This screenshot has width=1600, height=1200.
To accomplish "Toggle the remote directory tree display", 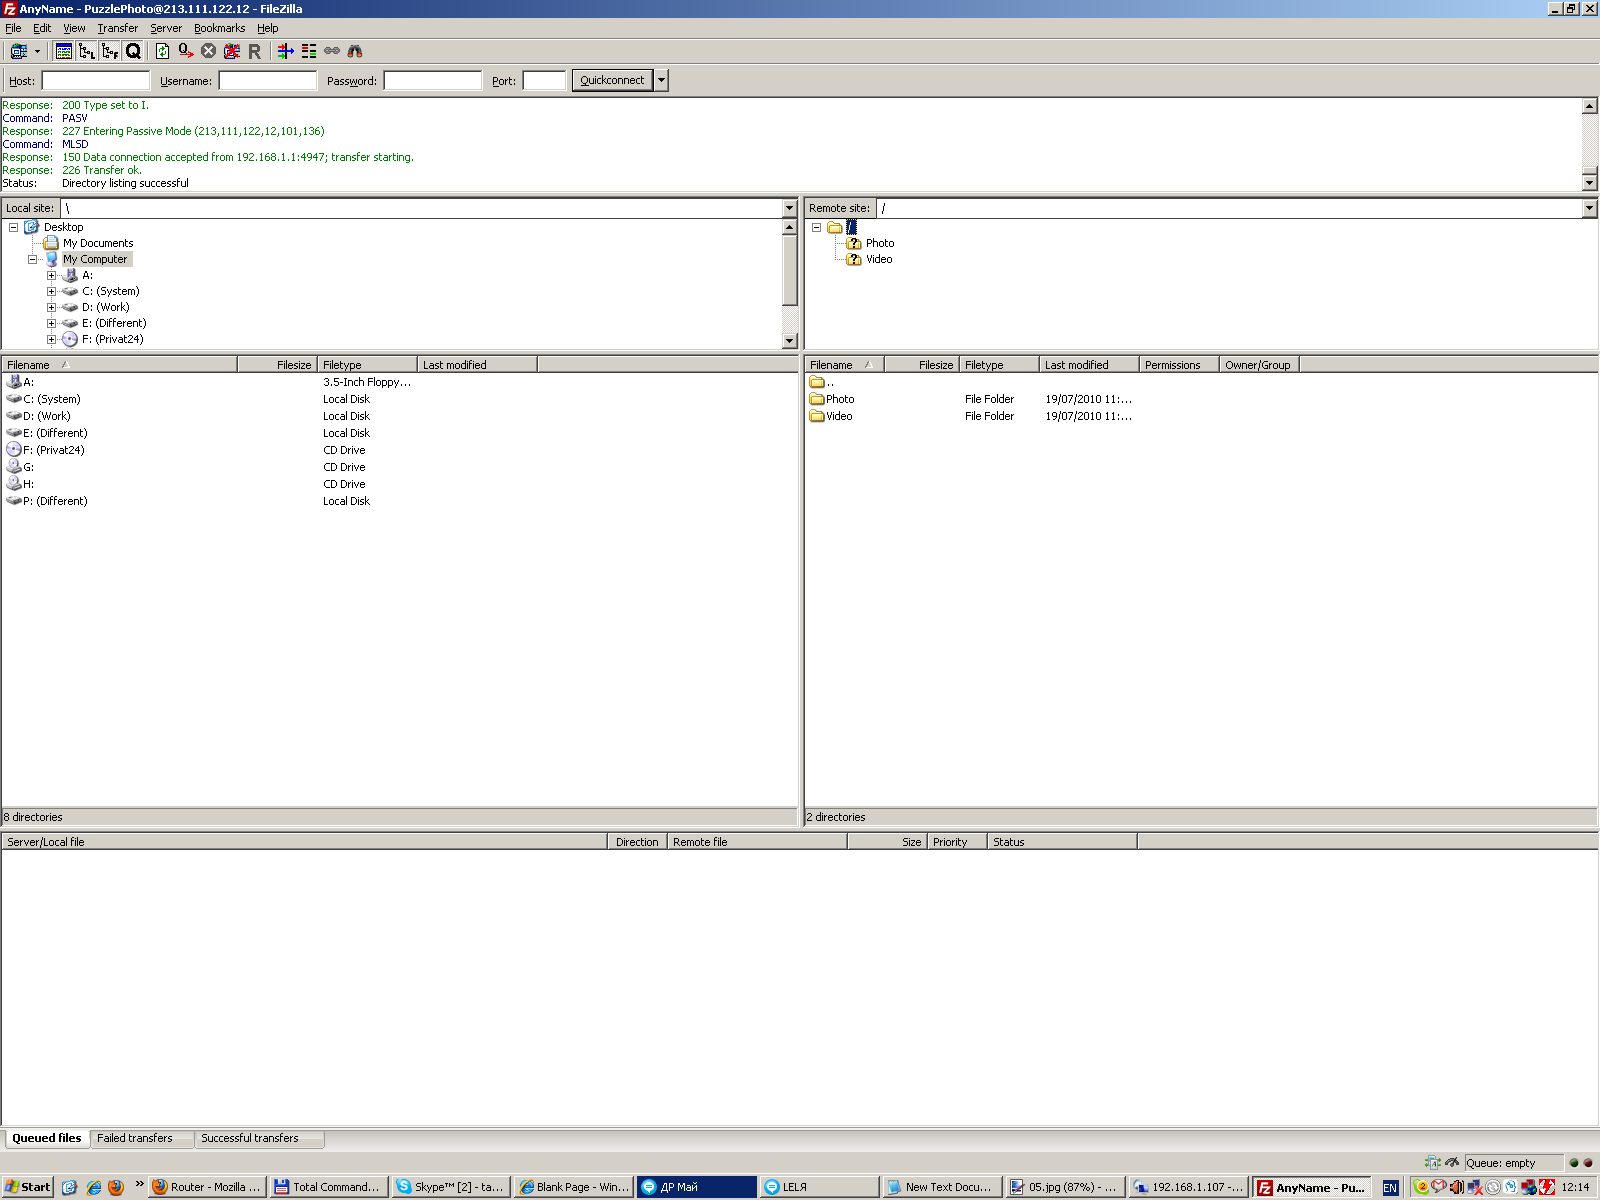I will click(110, 51).
